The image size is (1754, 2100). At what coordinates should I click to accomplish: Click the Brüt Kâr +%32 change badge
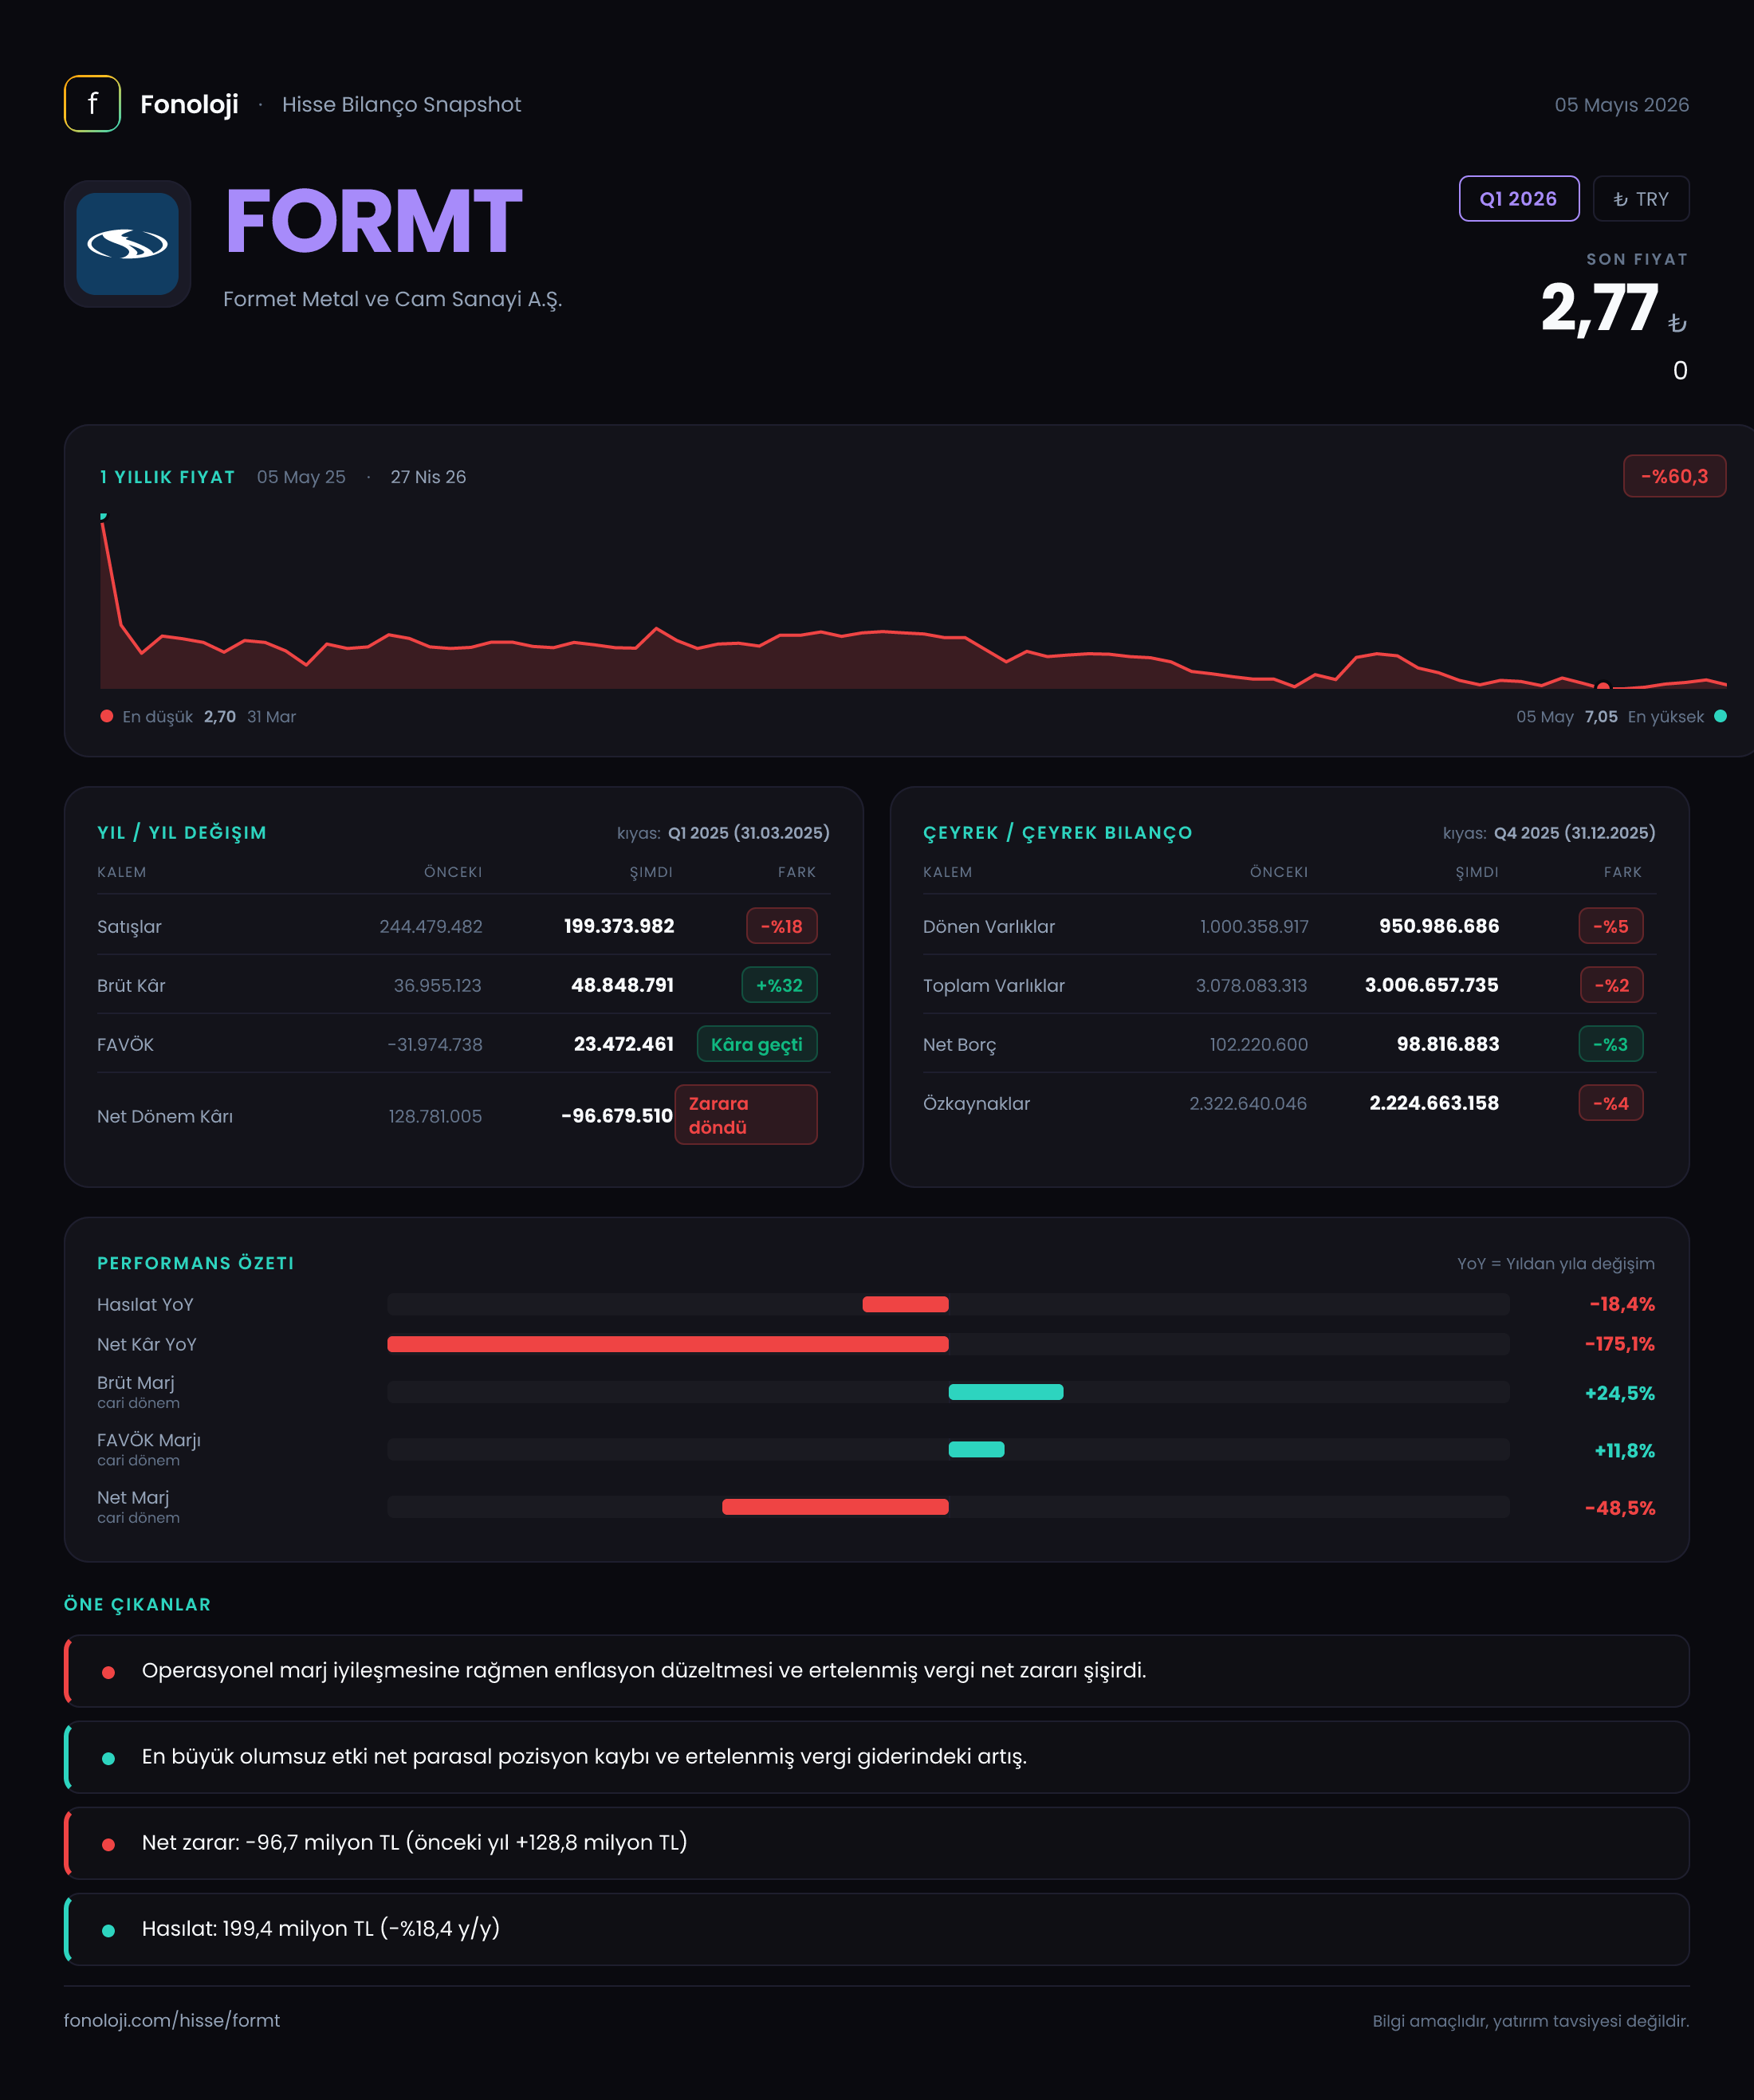pos(779,985)
